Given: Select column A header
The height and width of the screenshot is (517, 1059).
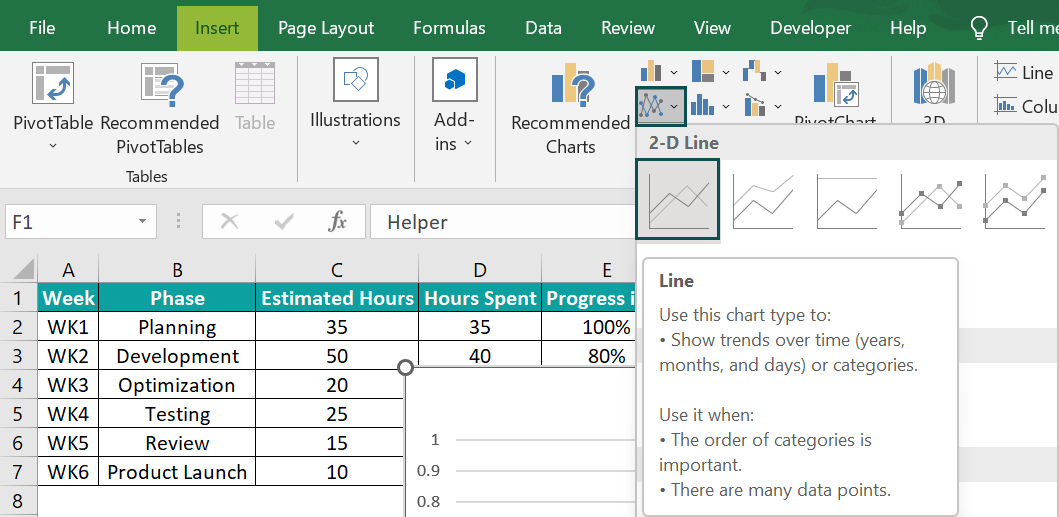Looking at the screenshot, I should (x=68, y=270).
